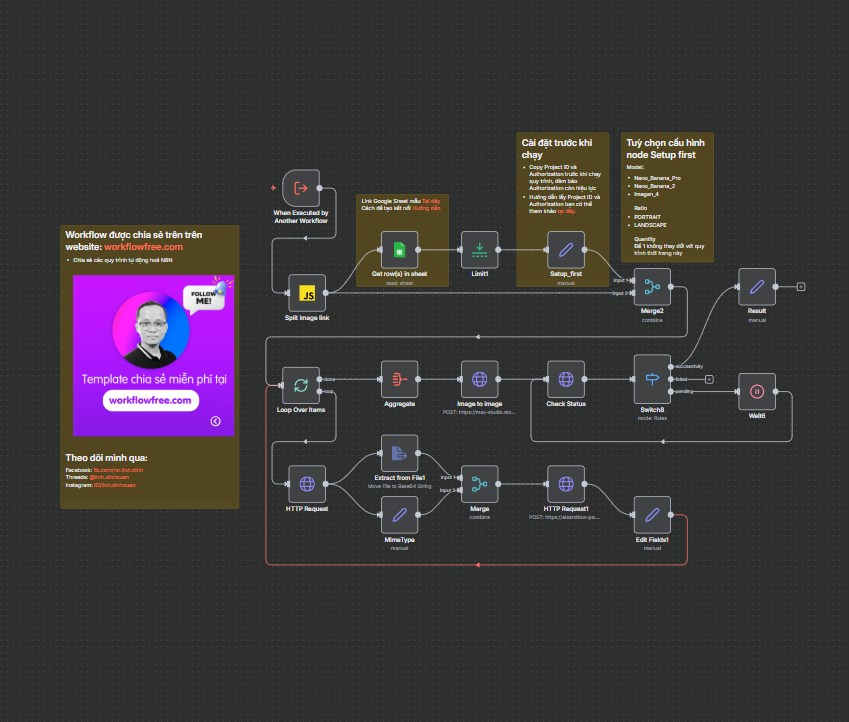Select the 'When Executed by Another Workflow' trigger node
The width and height of the screenshot is (849, 722).
(300, 188)
